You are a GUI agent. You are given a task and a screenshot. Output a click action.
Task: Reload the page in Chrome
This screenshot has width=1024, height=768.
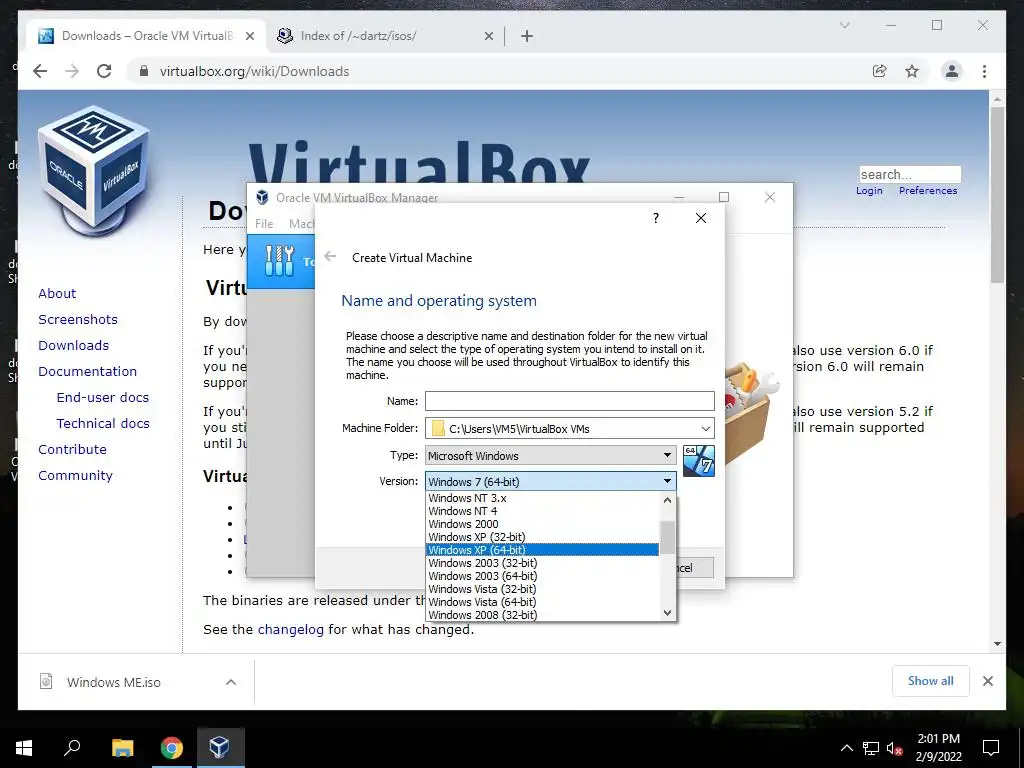pos(104,71)
